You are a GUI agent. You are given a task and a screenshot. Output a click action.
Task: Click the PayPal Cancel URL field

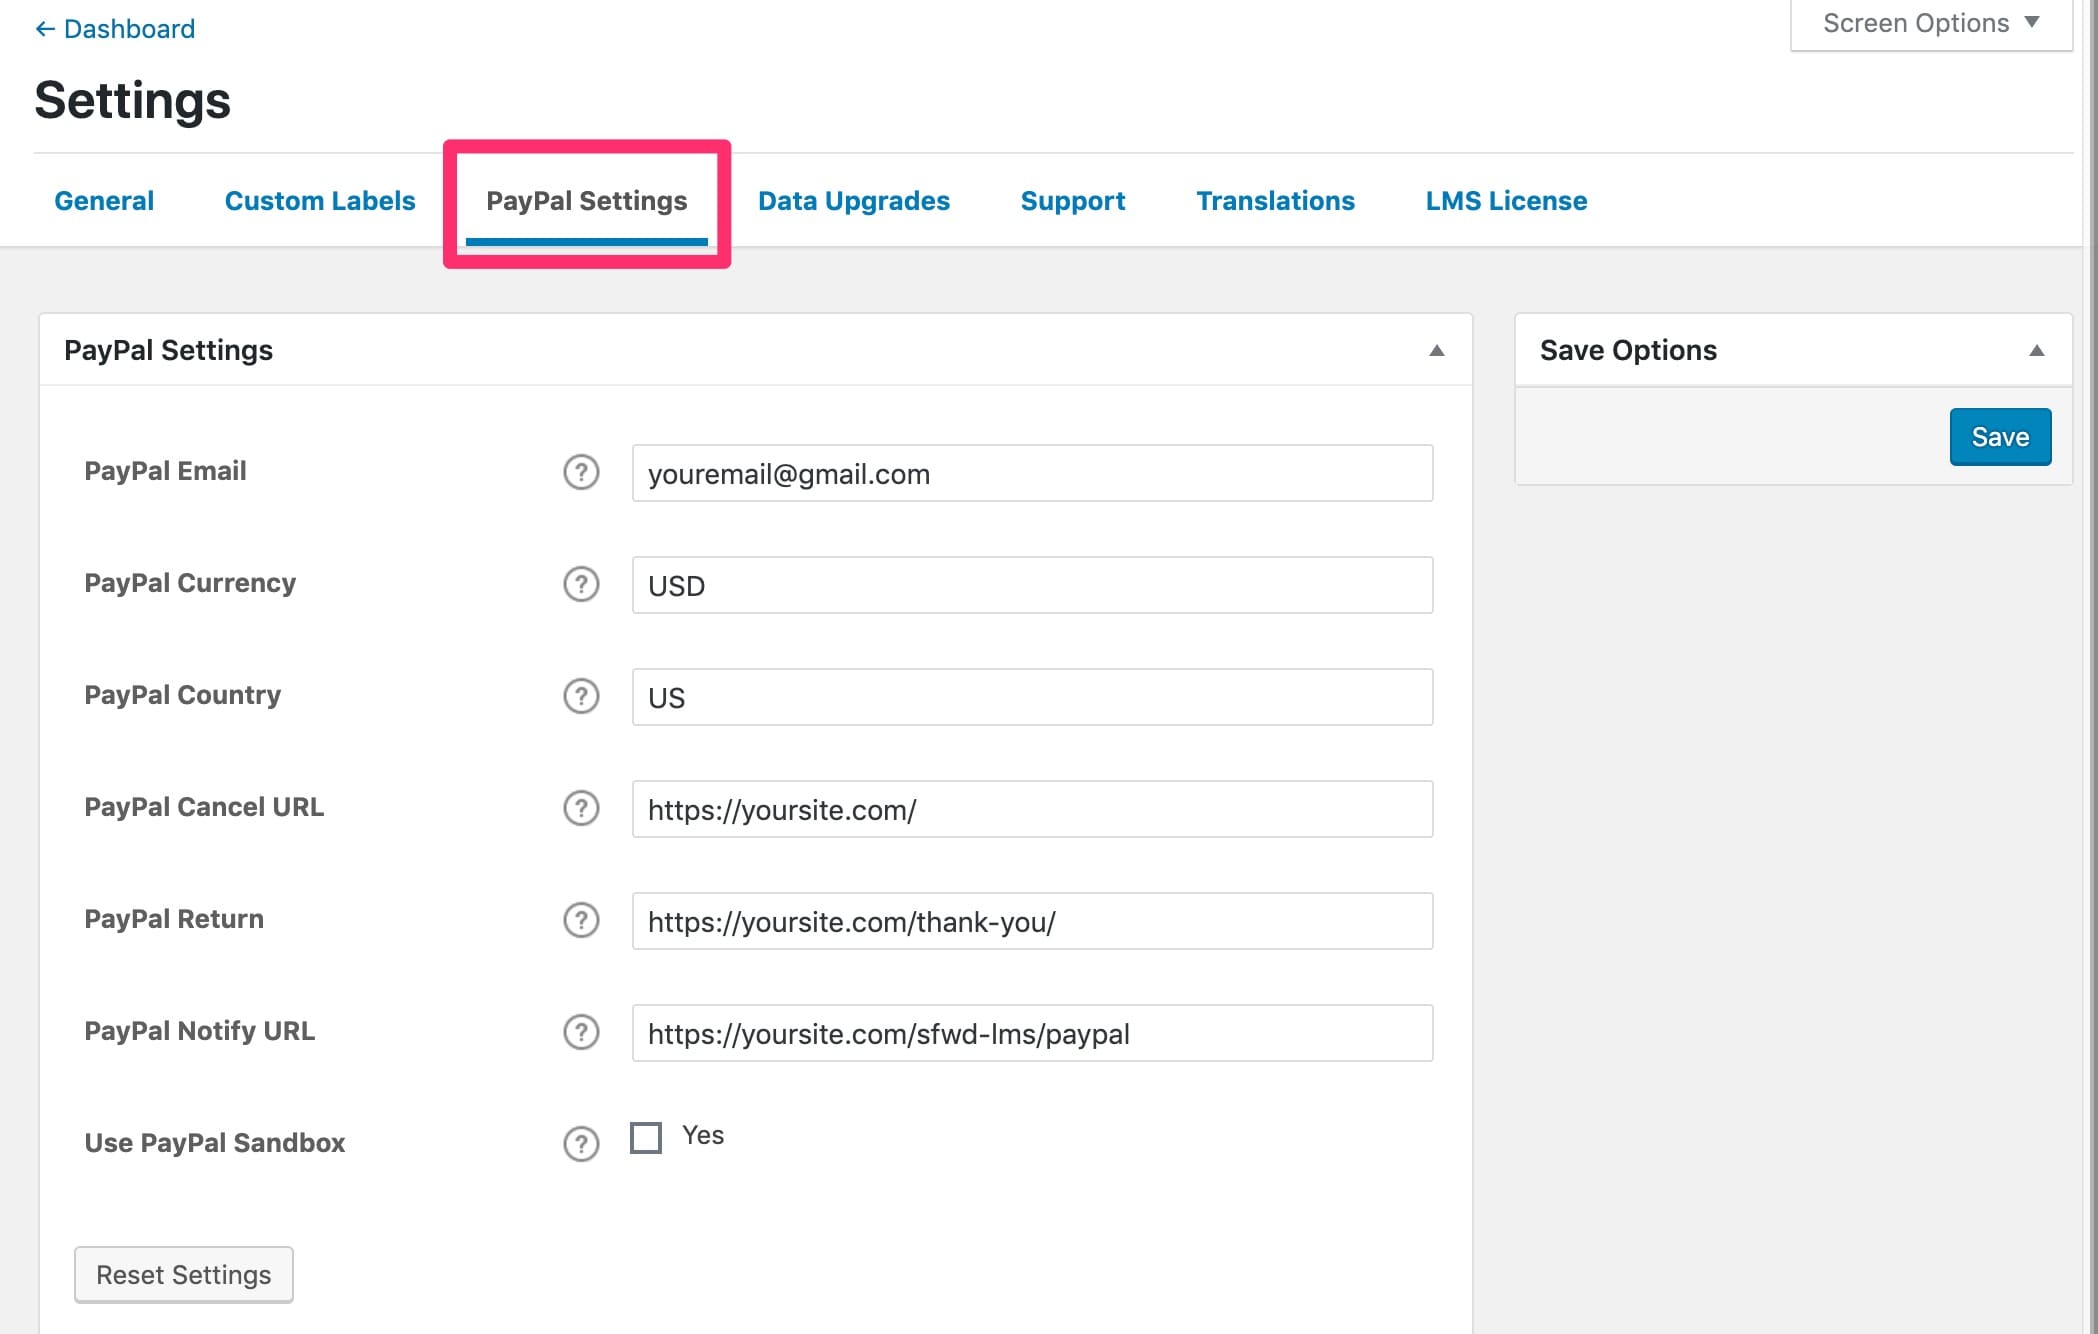tap(1032, 809)
